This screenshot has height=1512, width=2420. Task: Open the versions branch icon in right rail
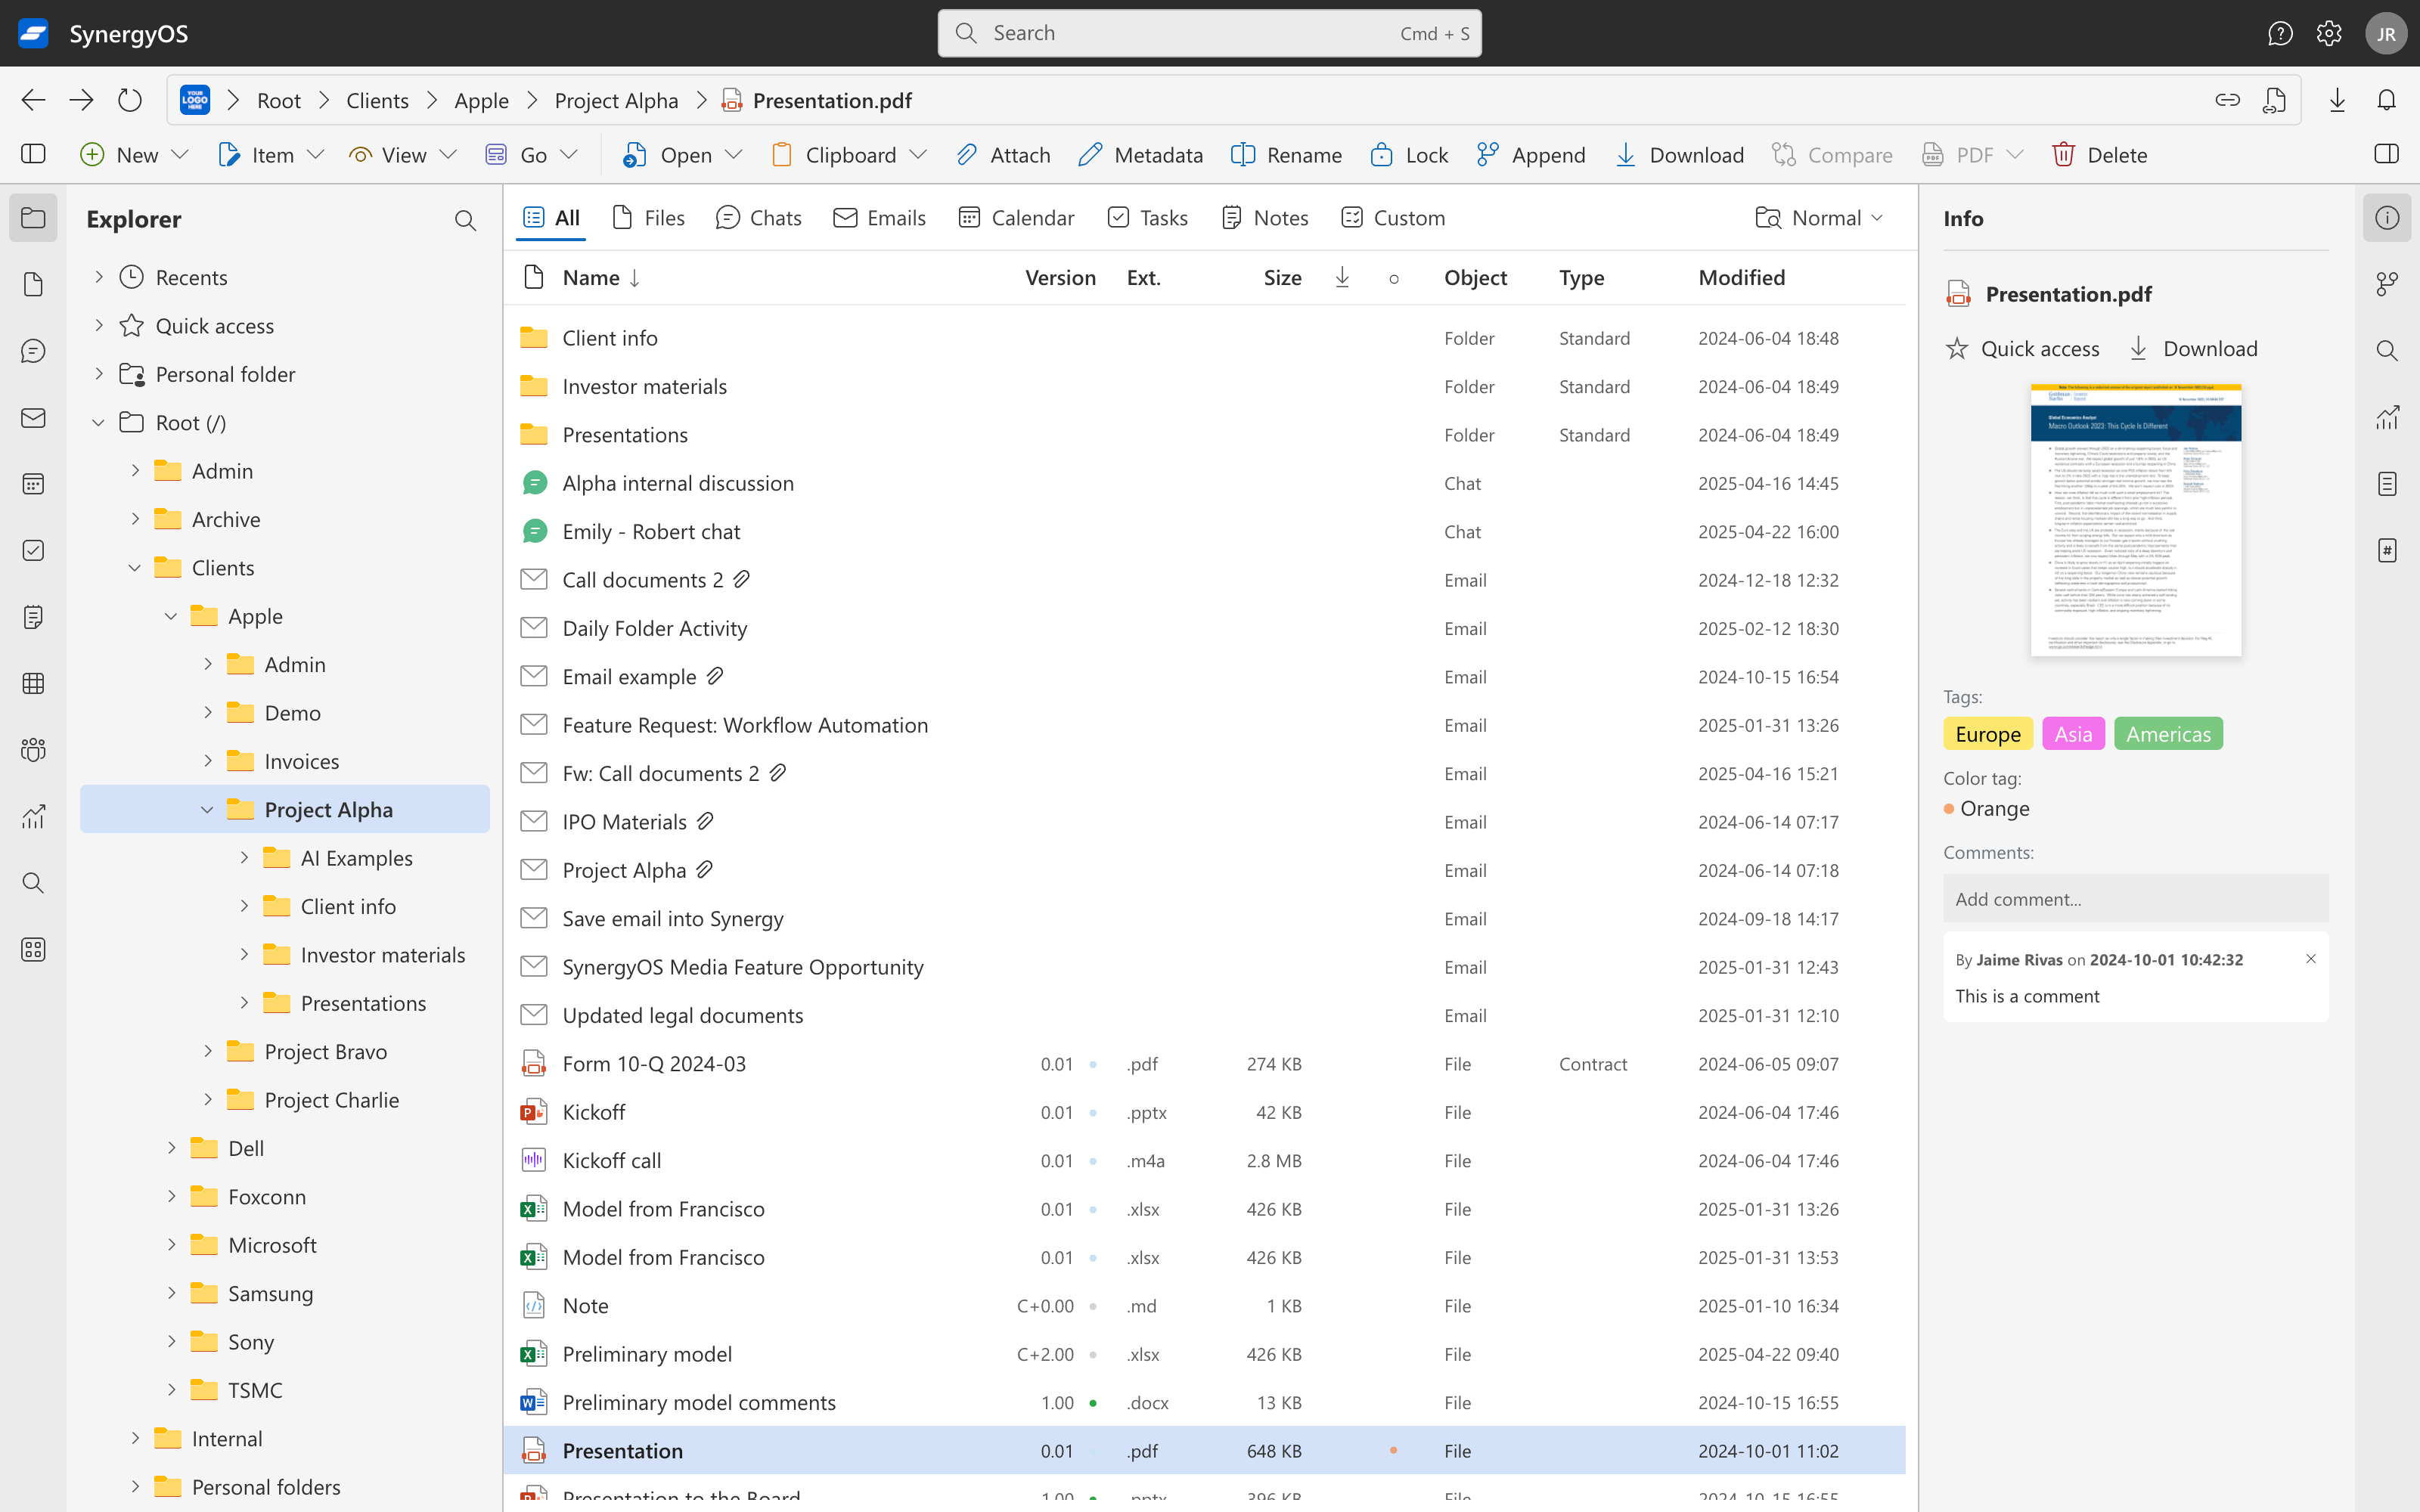pyautogui.click(x=2387, y=285)
